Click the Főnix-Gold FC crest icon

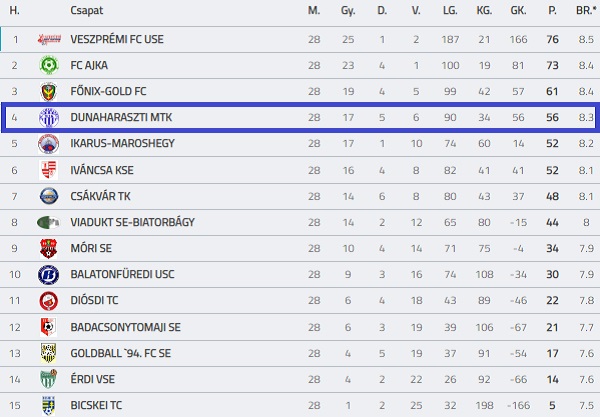point(48,92)
